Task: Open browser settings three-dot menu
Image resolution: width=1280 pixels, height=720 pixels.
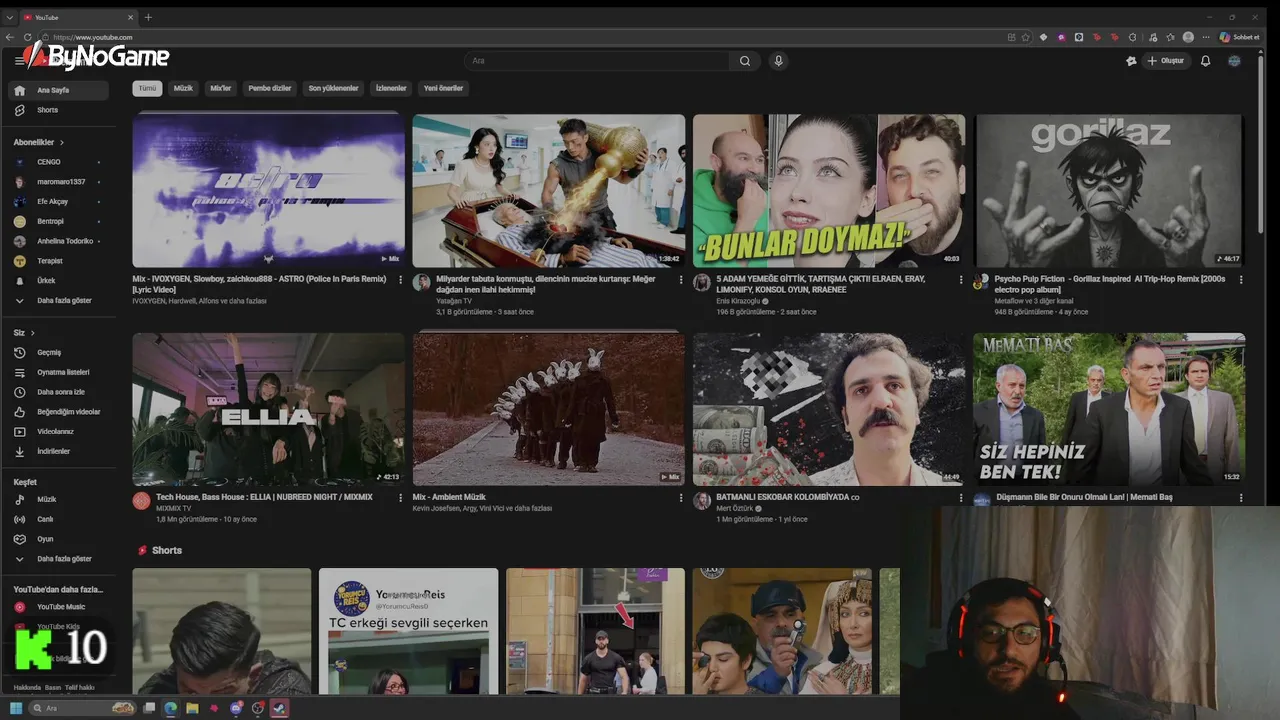Action: point(1205,37)
